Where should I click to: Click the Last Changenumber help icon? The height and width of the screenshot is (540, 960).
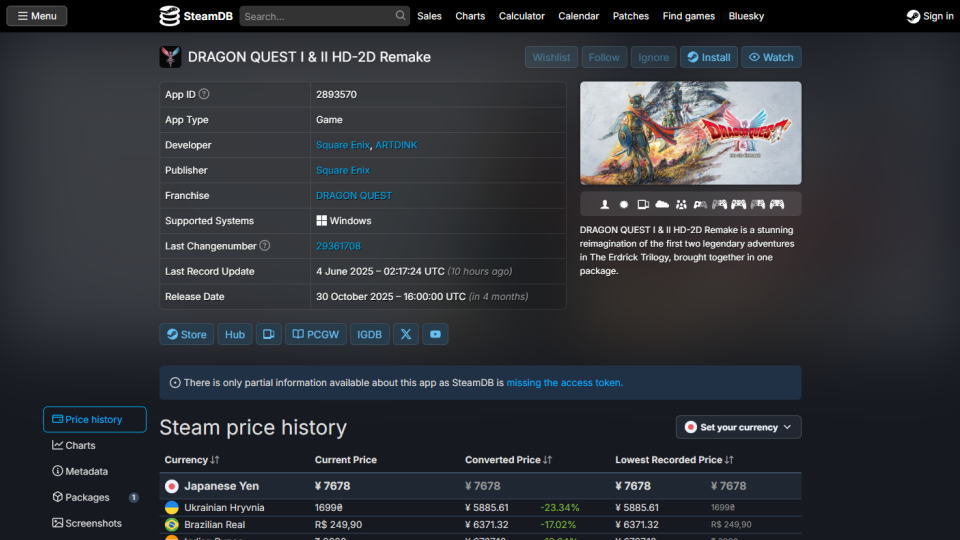click(264, 246)
